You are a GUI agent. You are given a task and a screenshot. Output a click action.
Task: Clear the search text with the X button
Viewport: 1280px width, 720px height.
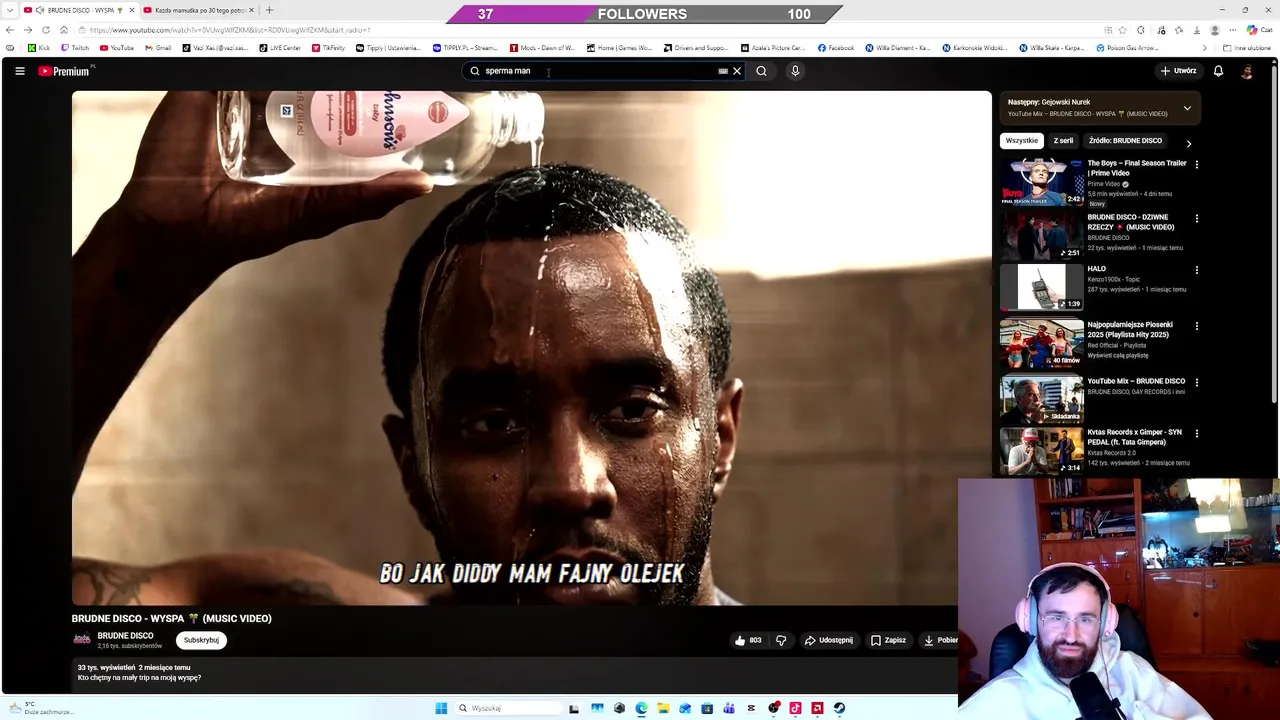[x=737, y=71]
